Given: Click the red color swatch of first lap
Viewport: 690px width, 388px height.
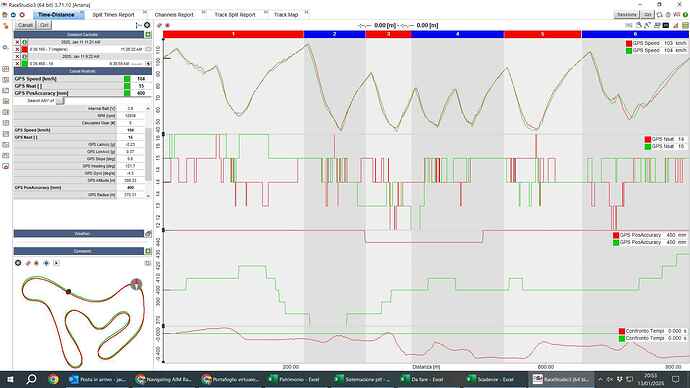Looking at the screenshot, I should pyautogui.click(x=25, y=49).
